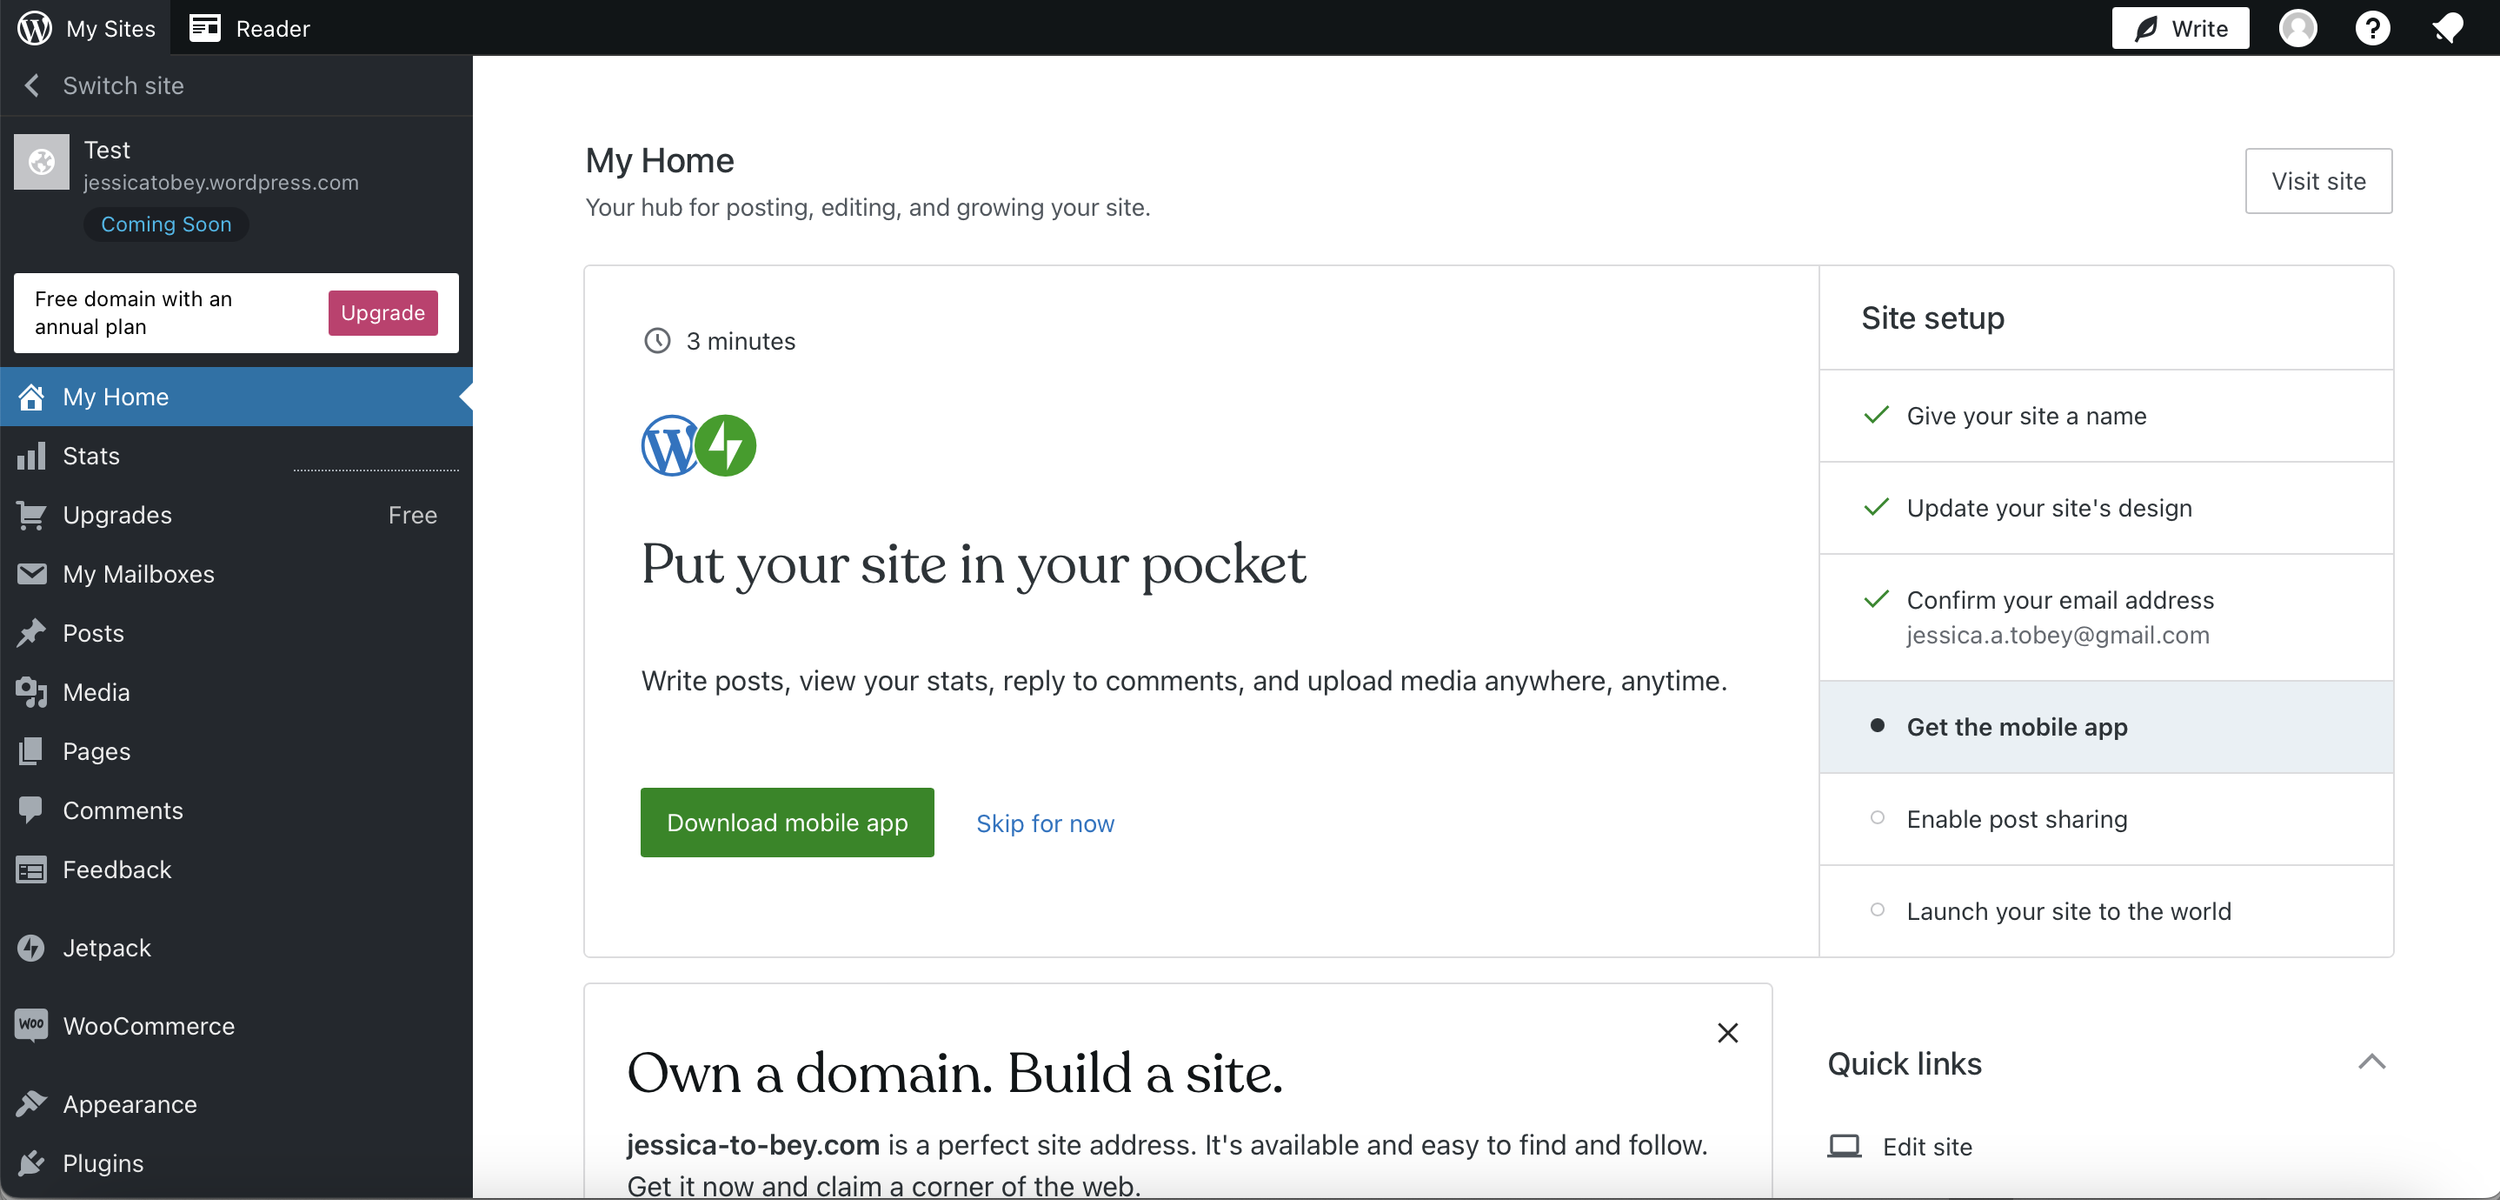The height and width of the screenshot is (1200, 2500).
Task: Open Media in the sidebar
Action: (236, 692)
